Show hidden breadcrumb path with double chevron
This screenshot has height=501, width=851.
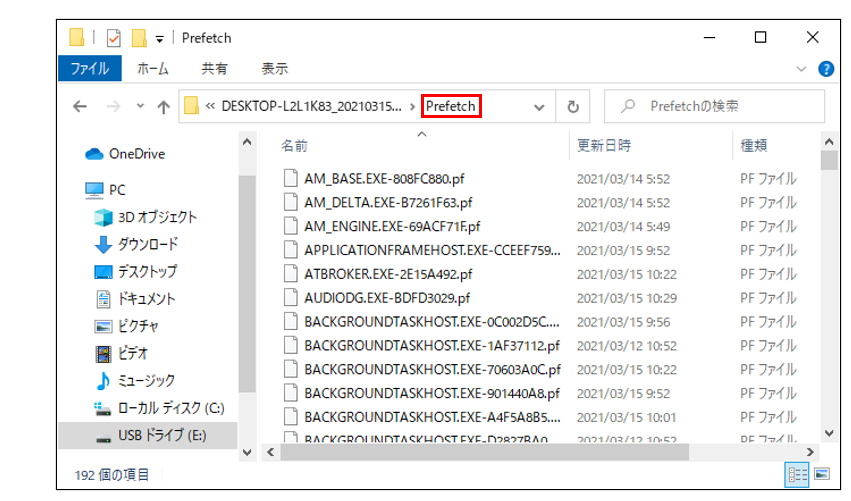(x=210, y=106)
